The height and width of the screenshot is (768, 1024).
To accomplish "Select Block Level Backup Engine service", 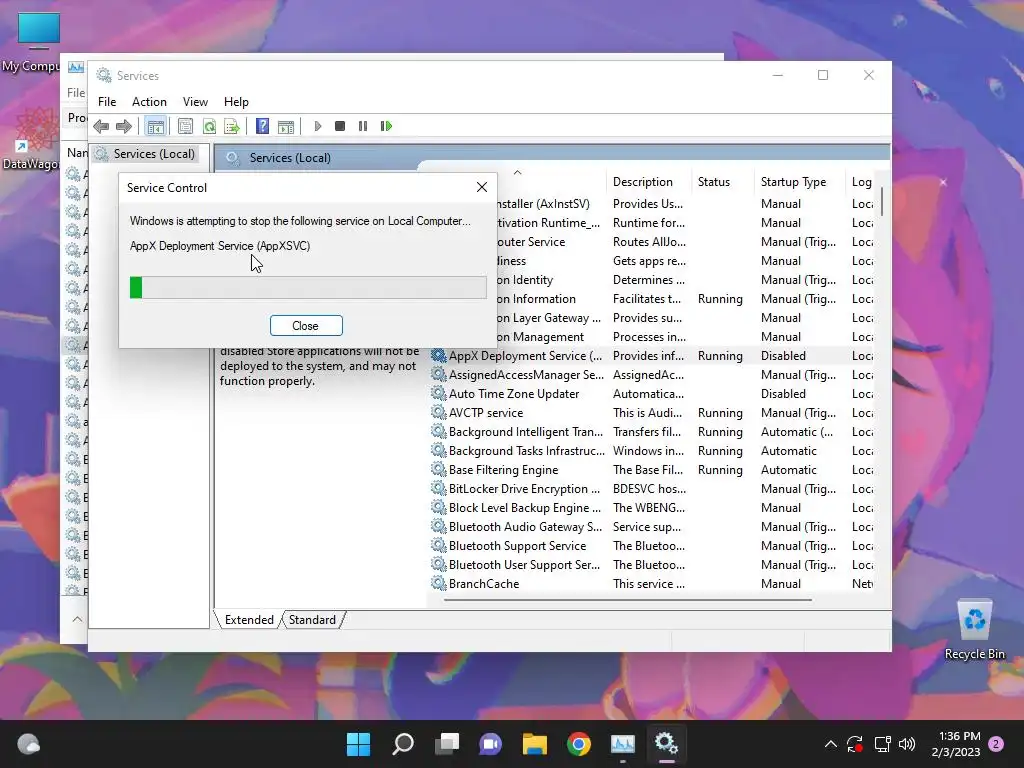I will [652, 507].
